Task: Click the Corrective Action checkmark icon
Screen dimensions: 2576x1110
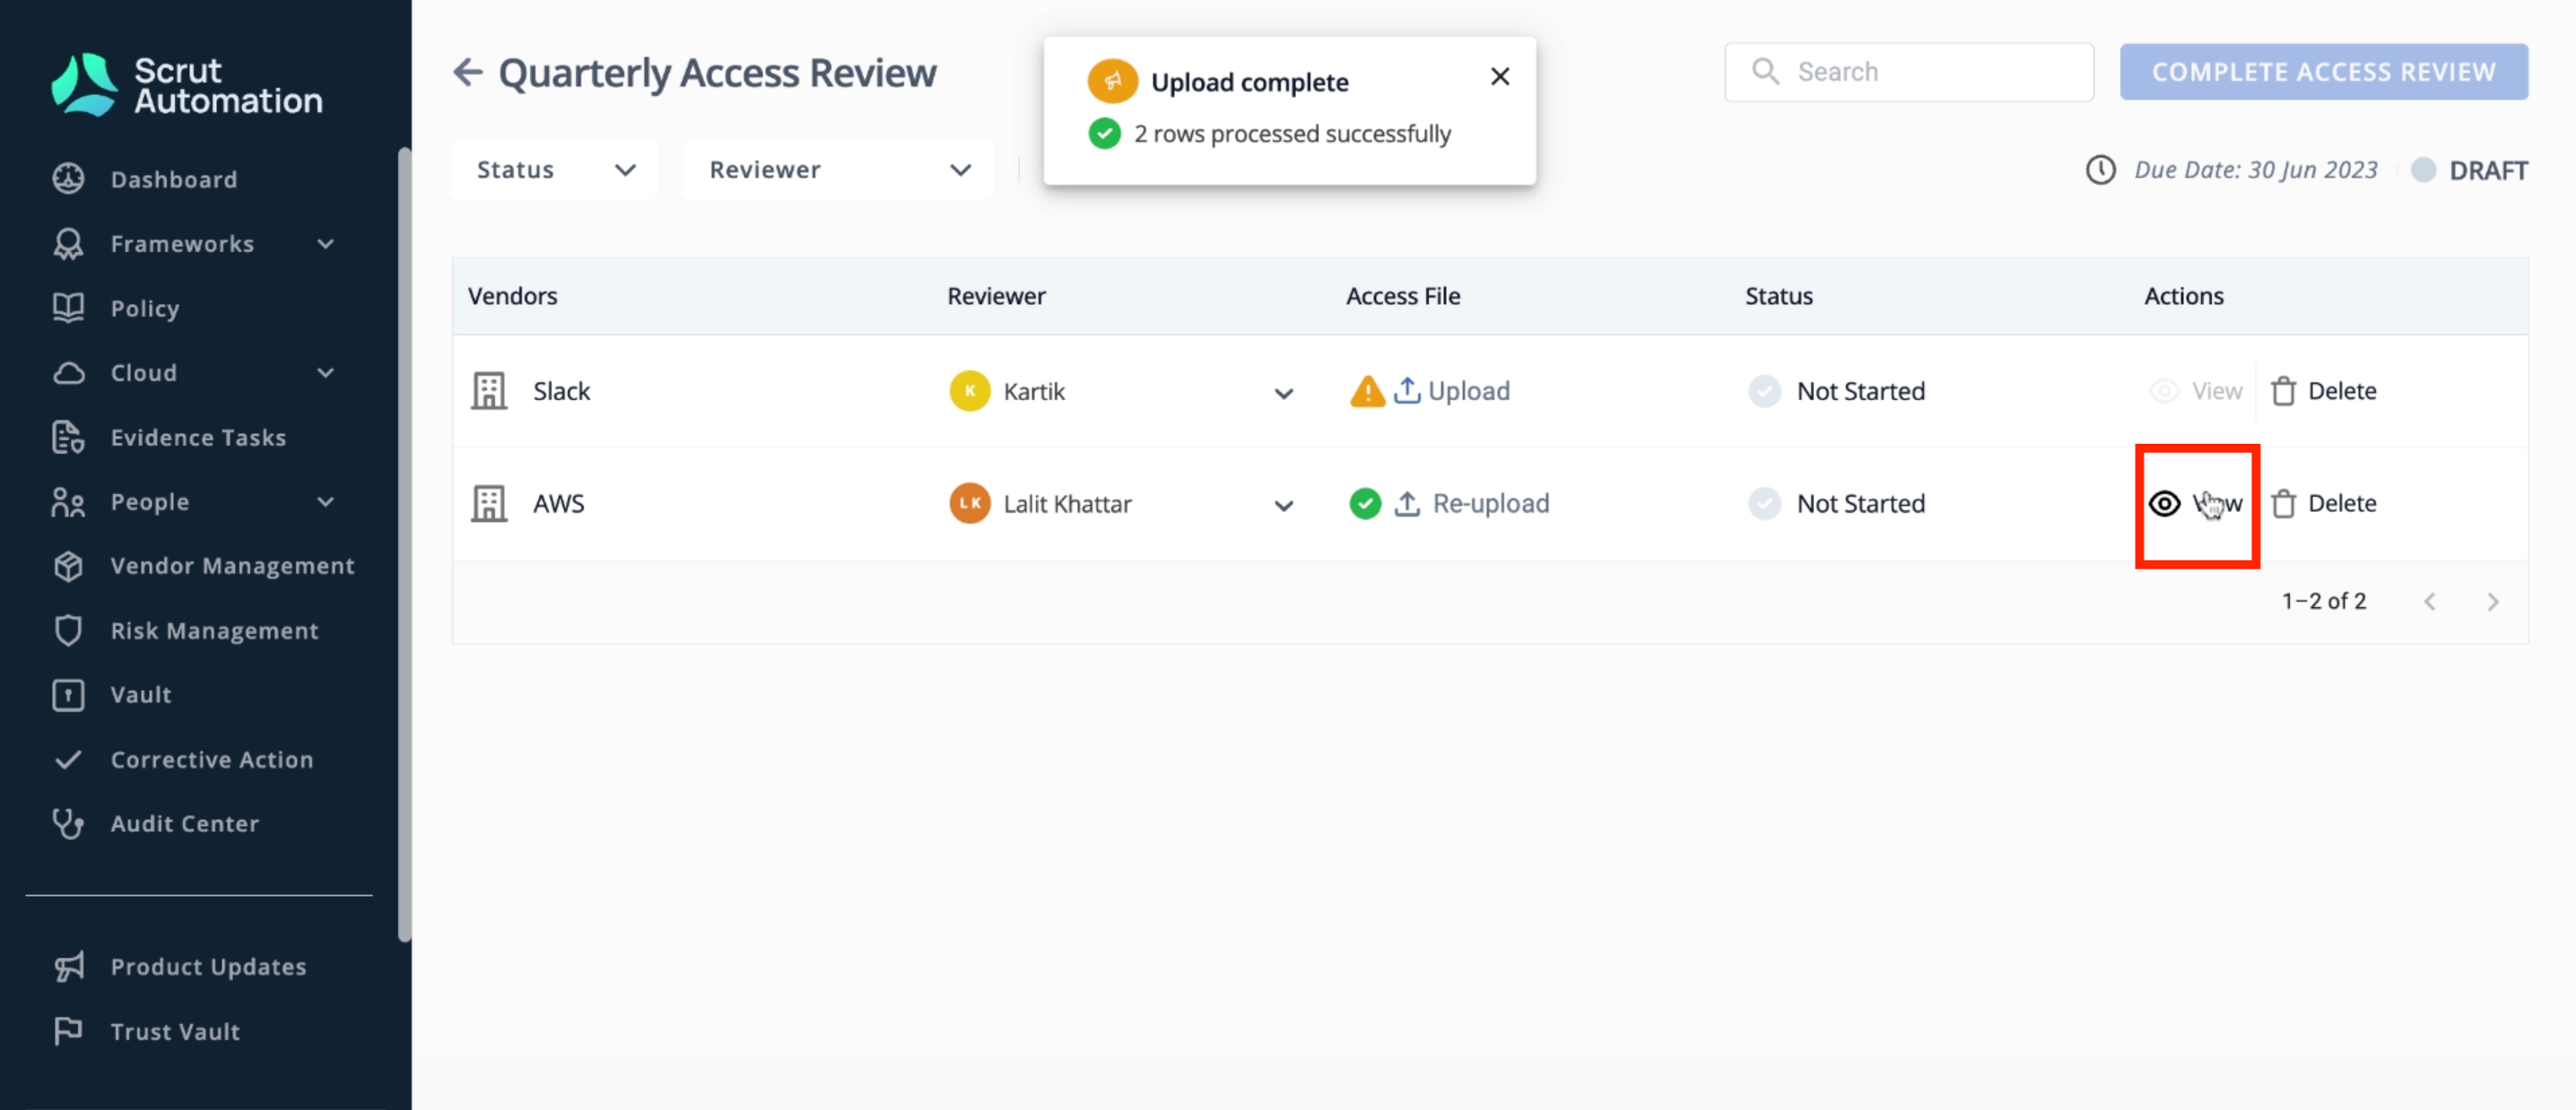Action: point(68,760)
